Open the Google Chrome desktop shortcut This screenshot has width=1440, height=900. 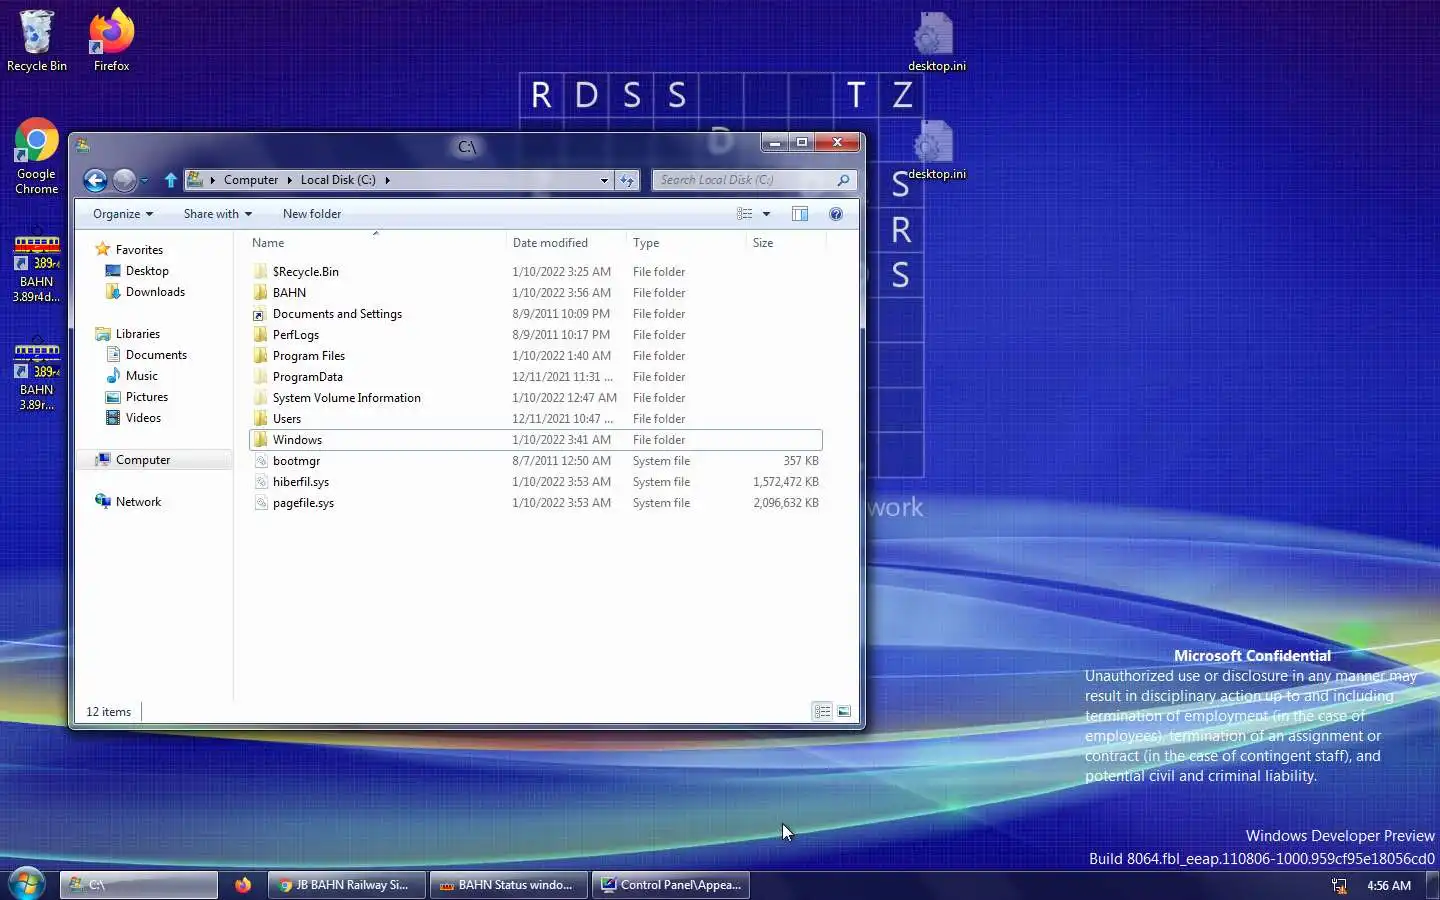point(36,157)
